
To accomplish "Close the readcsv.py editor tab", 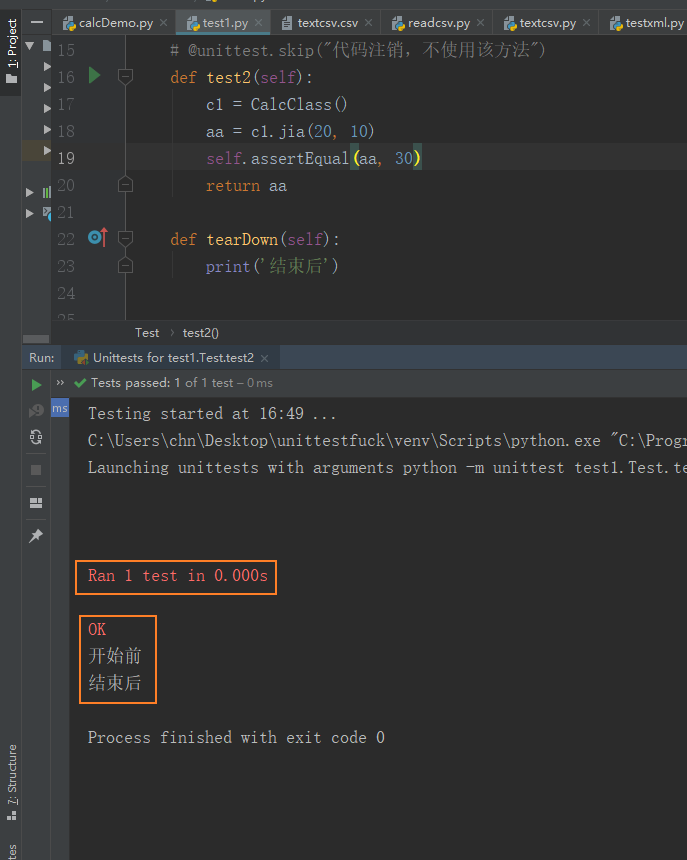I will (480, 23).
